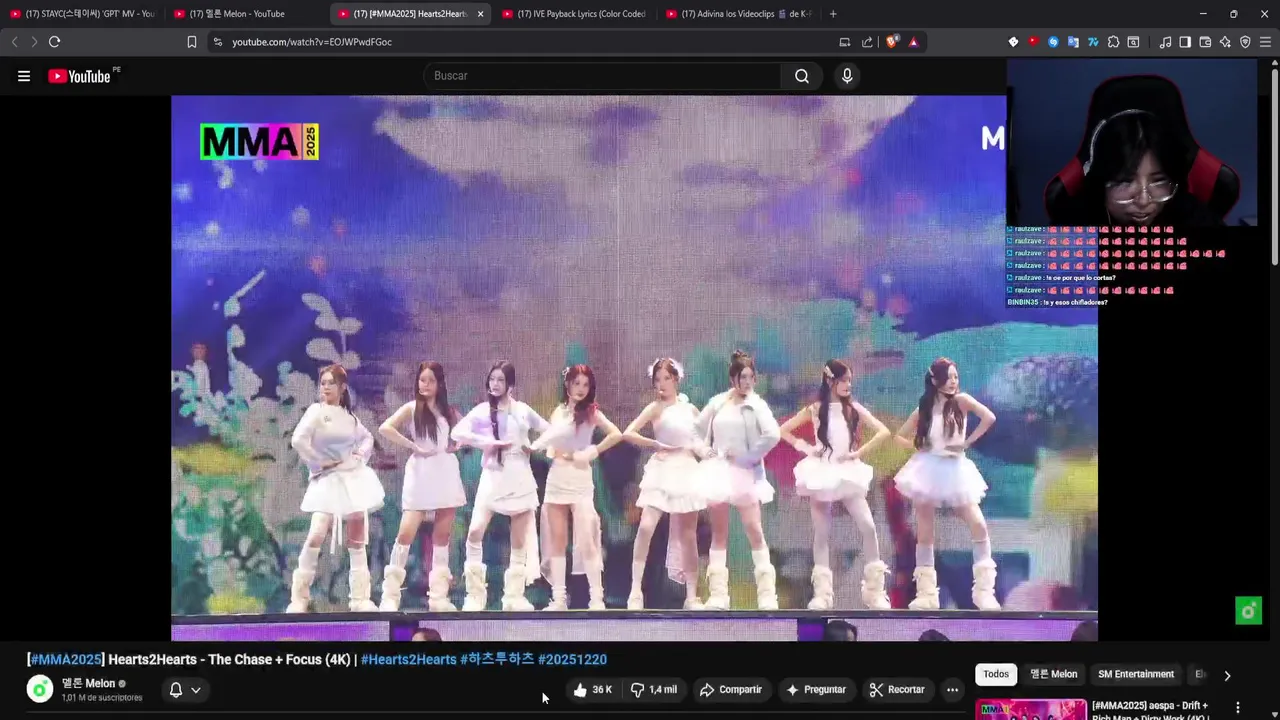Select the SM Entertainment filter chip
The height and width of the screenshot is (720, 1280).
1136,674
